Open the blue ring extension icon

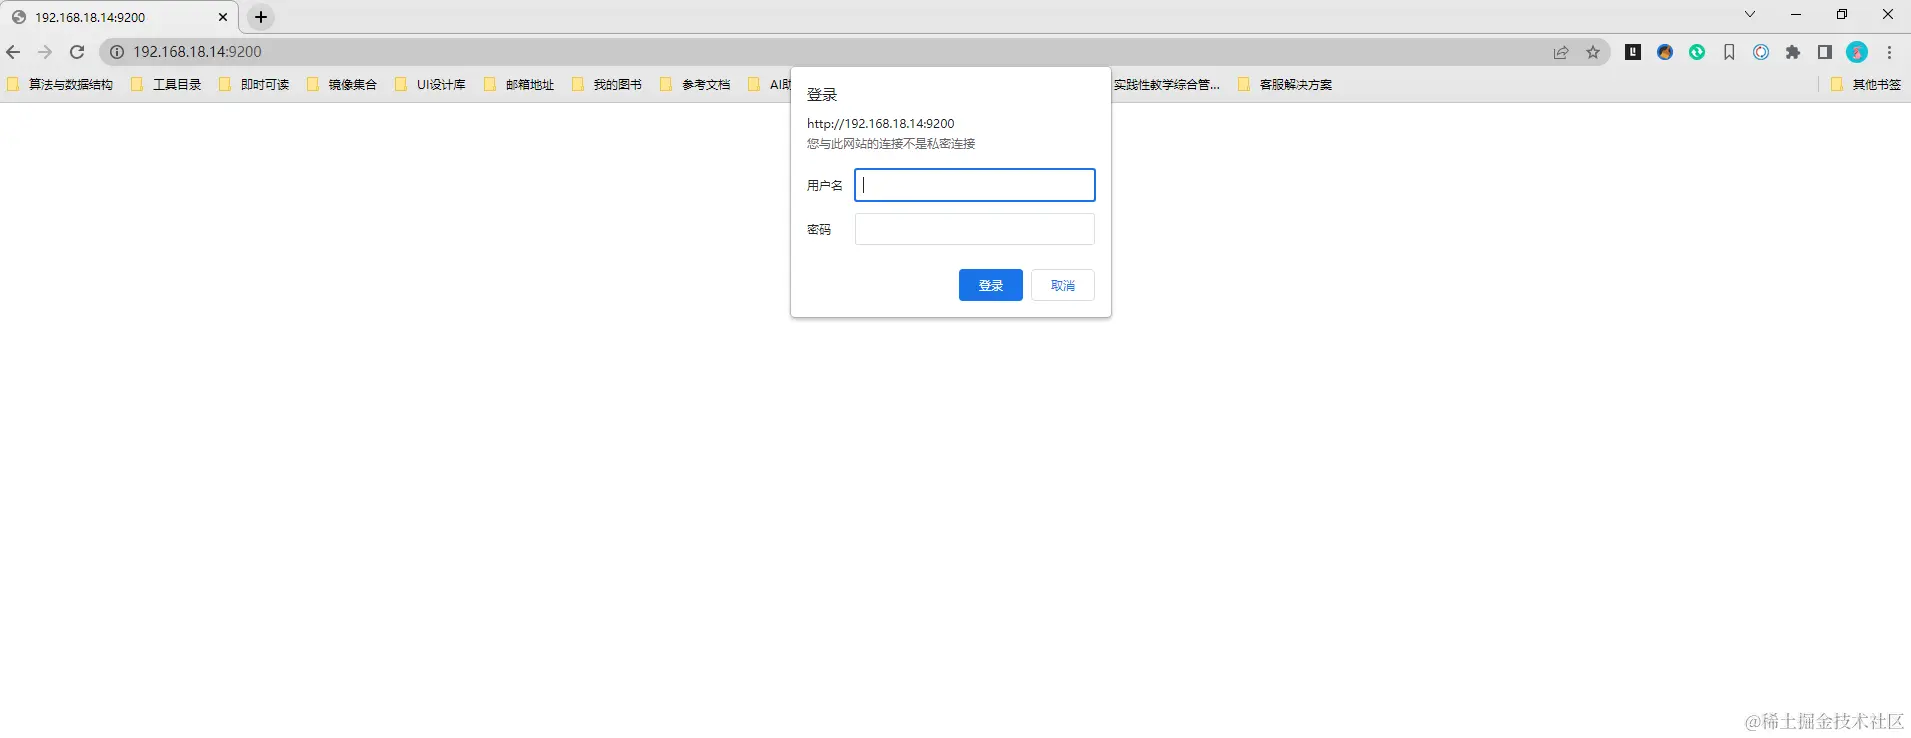tap(1761, 52)
